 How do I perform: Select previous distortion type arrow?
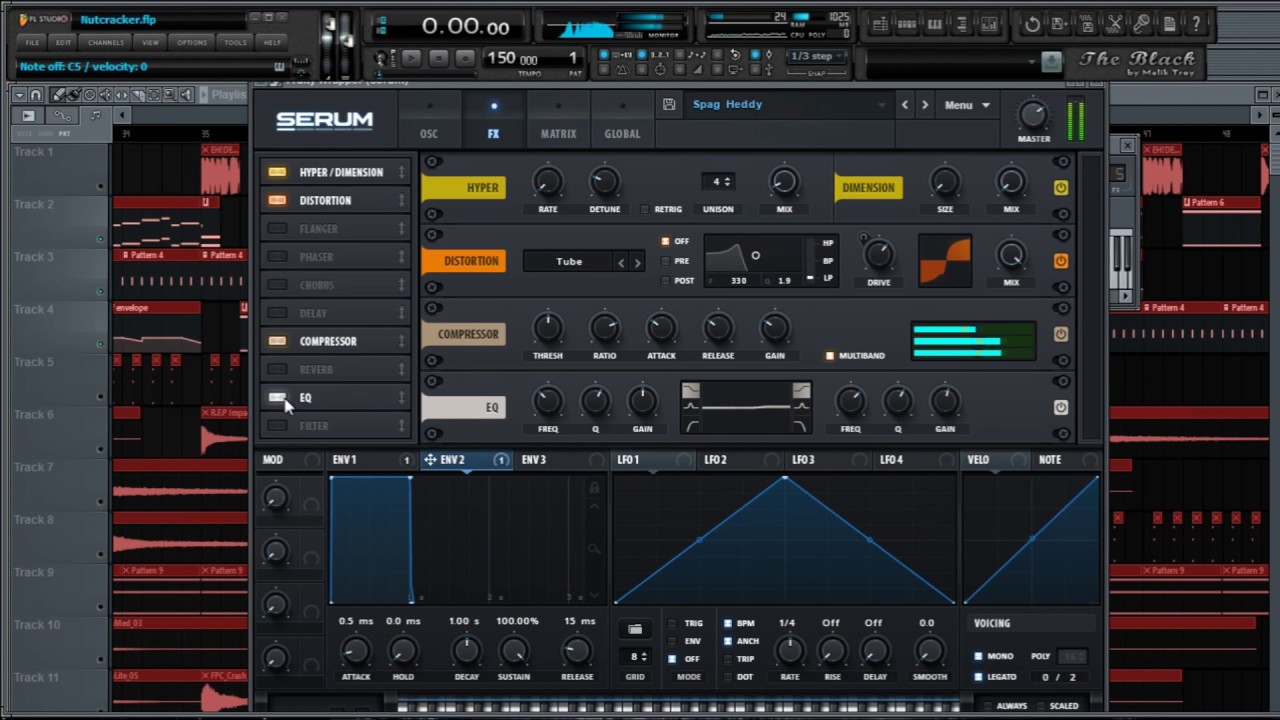tap(621, 262)
